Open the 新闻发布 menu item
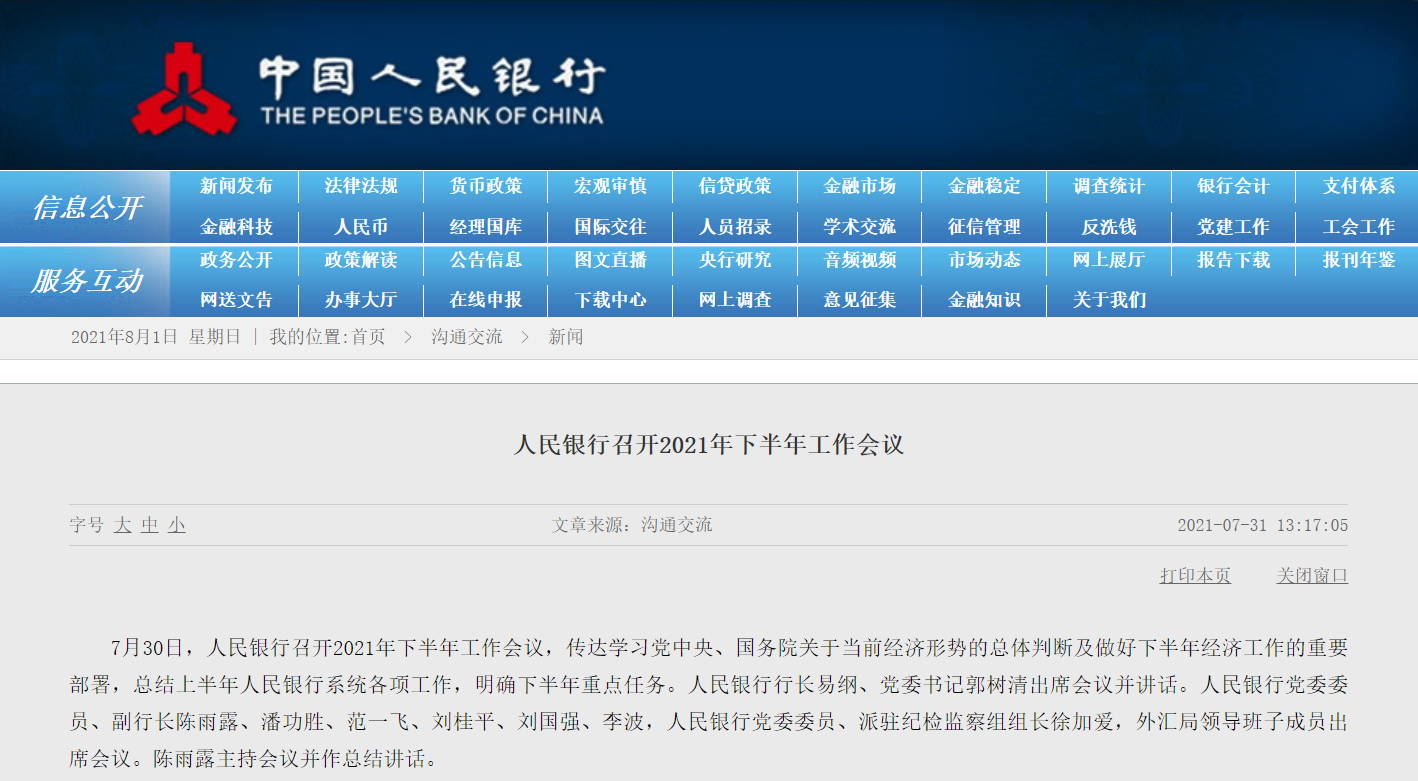The height and width of the screenshot is (781, 1418). coord(236,186)
